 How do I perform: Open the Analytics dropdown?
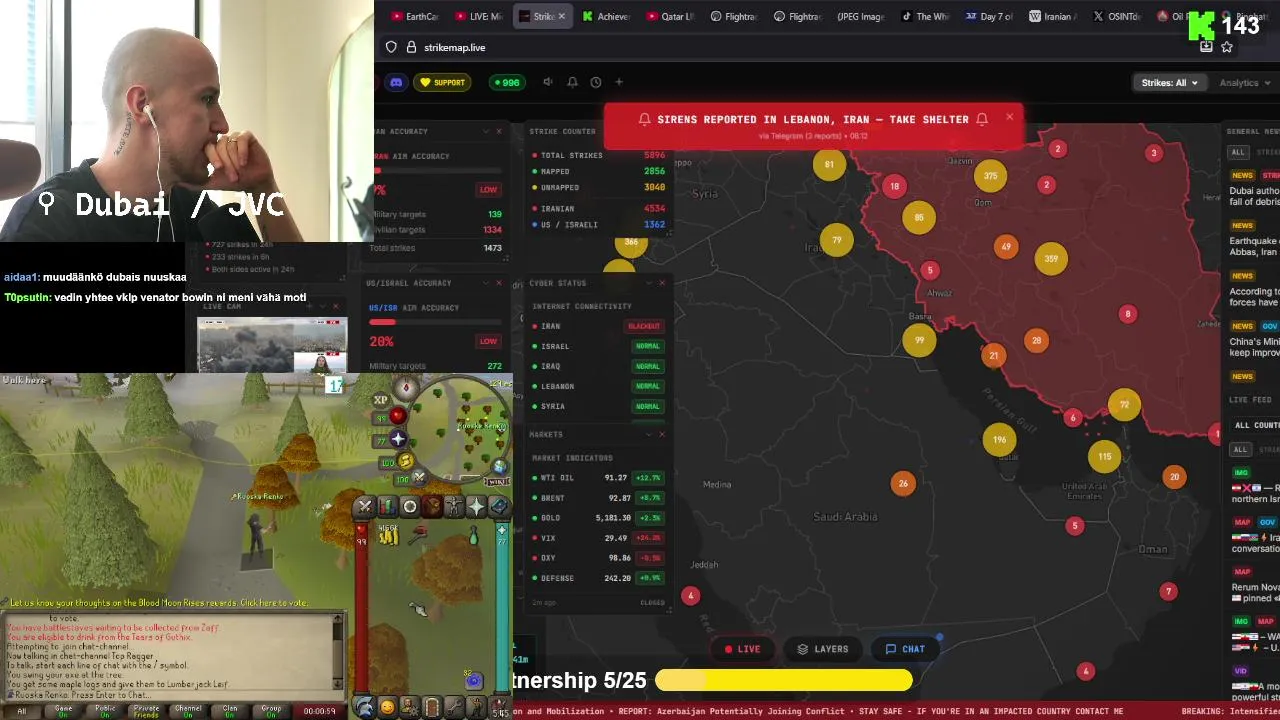click(x=1245, y=83)
